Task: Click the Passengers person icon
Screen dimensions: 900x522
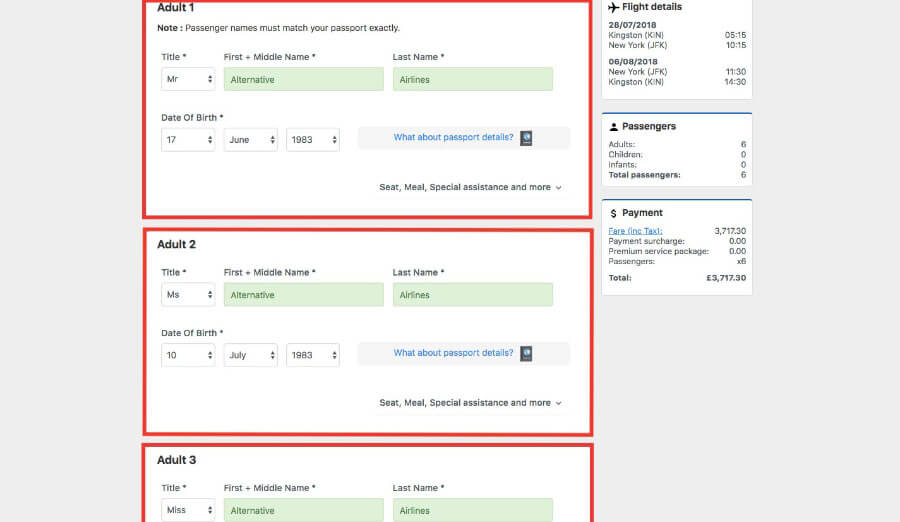Action: pyautogui.click(x=614, y=127)
